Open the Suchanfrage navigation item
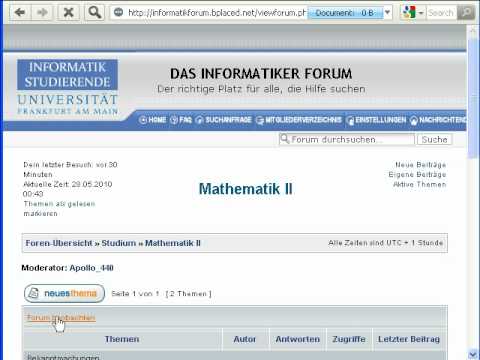This screenshot has width=480, height=360. point(229,120)
